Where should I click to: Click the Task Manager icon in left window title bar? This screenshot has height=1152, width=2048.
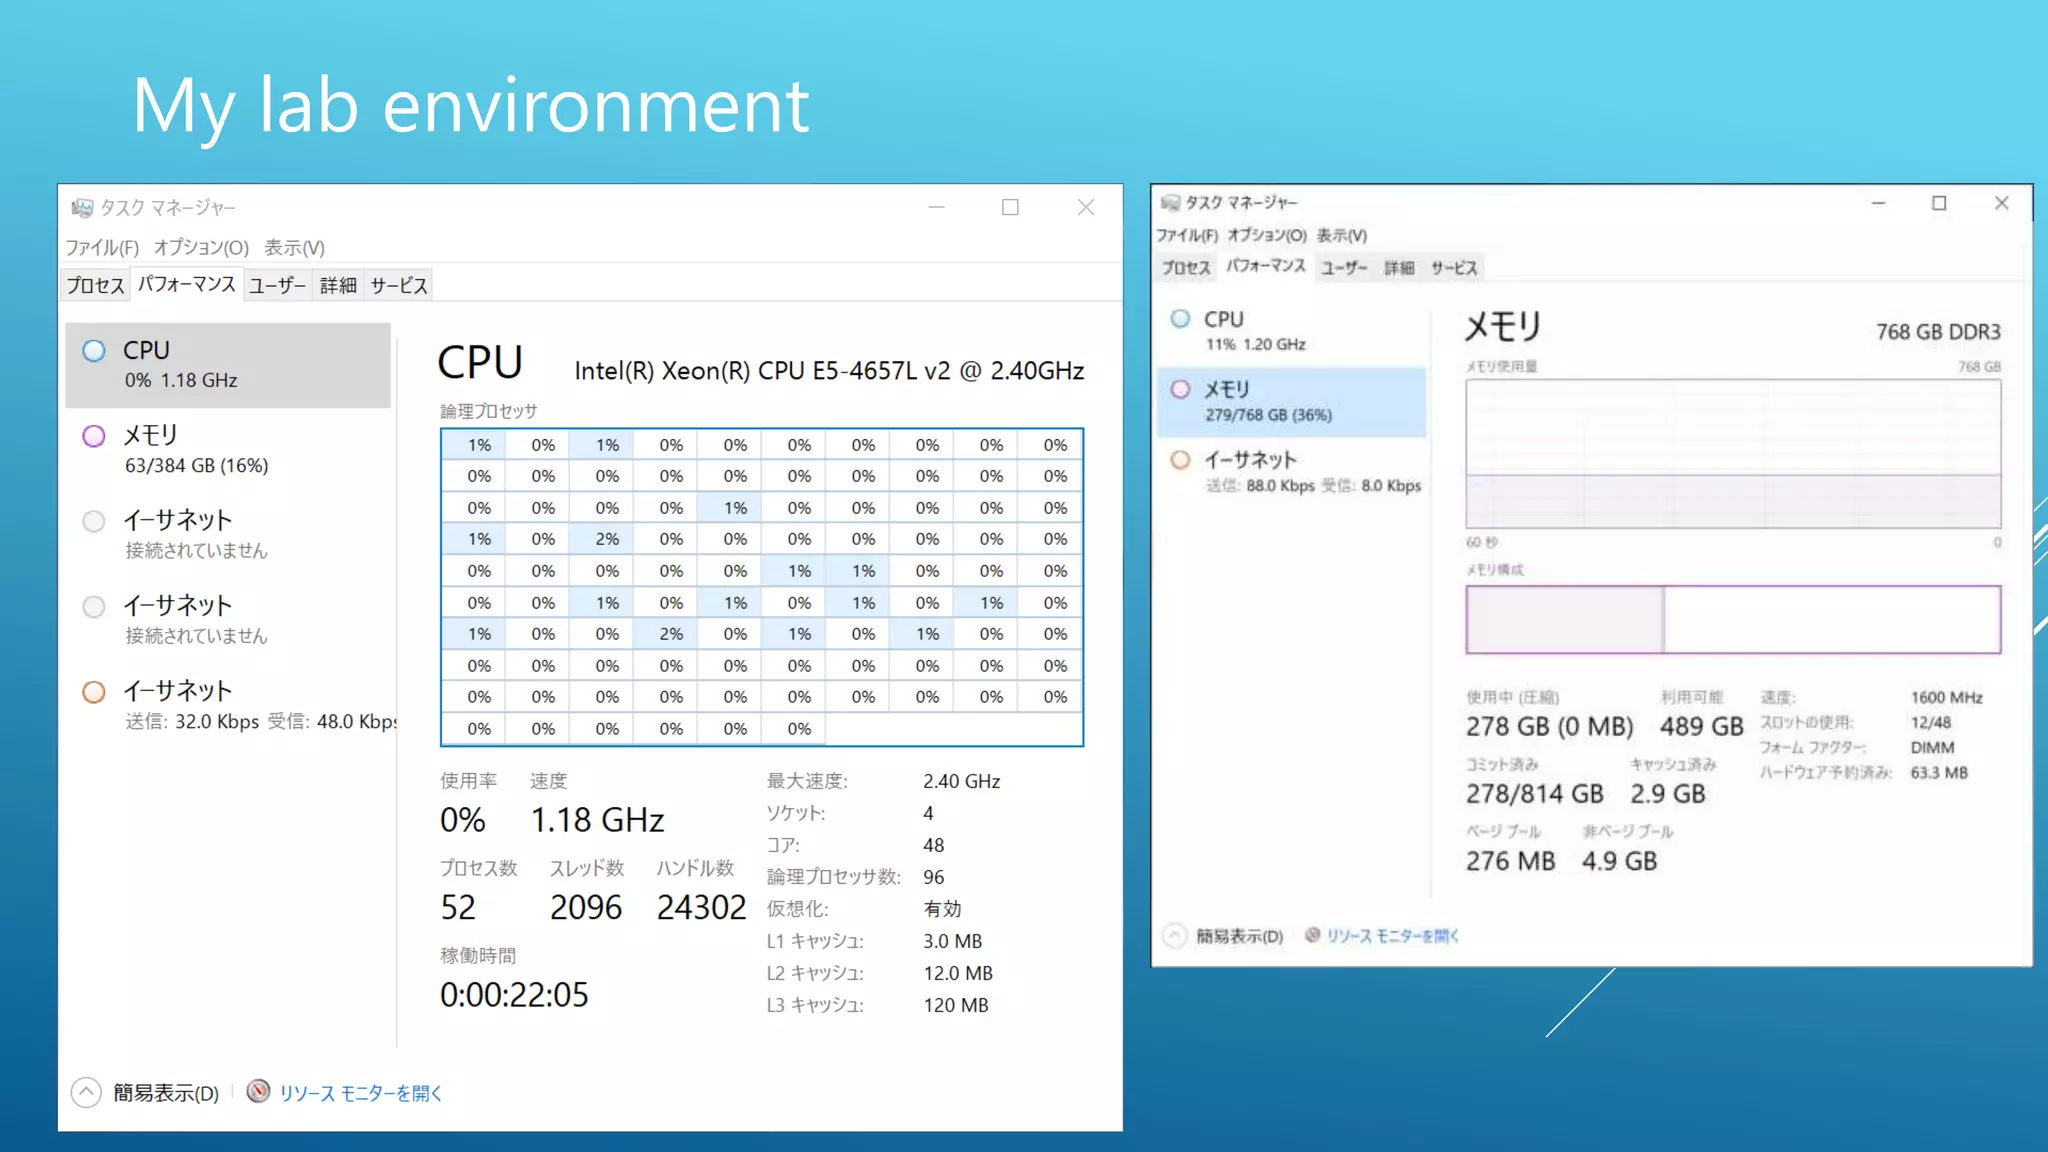[82, 207]
